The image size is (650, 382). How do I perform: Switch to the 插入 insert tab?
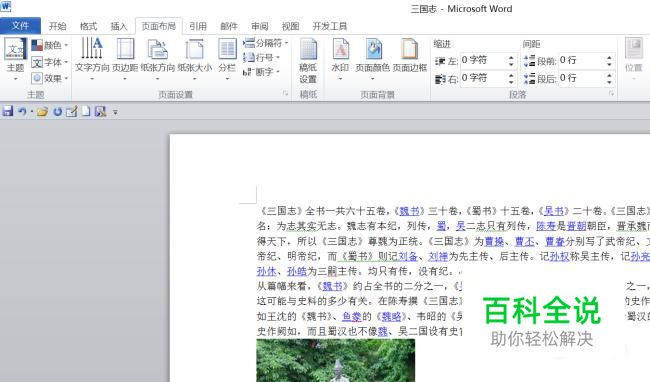click(x=119, y=26)
